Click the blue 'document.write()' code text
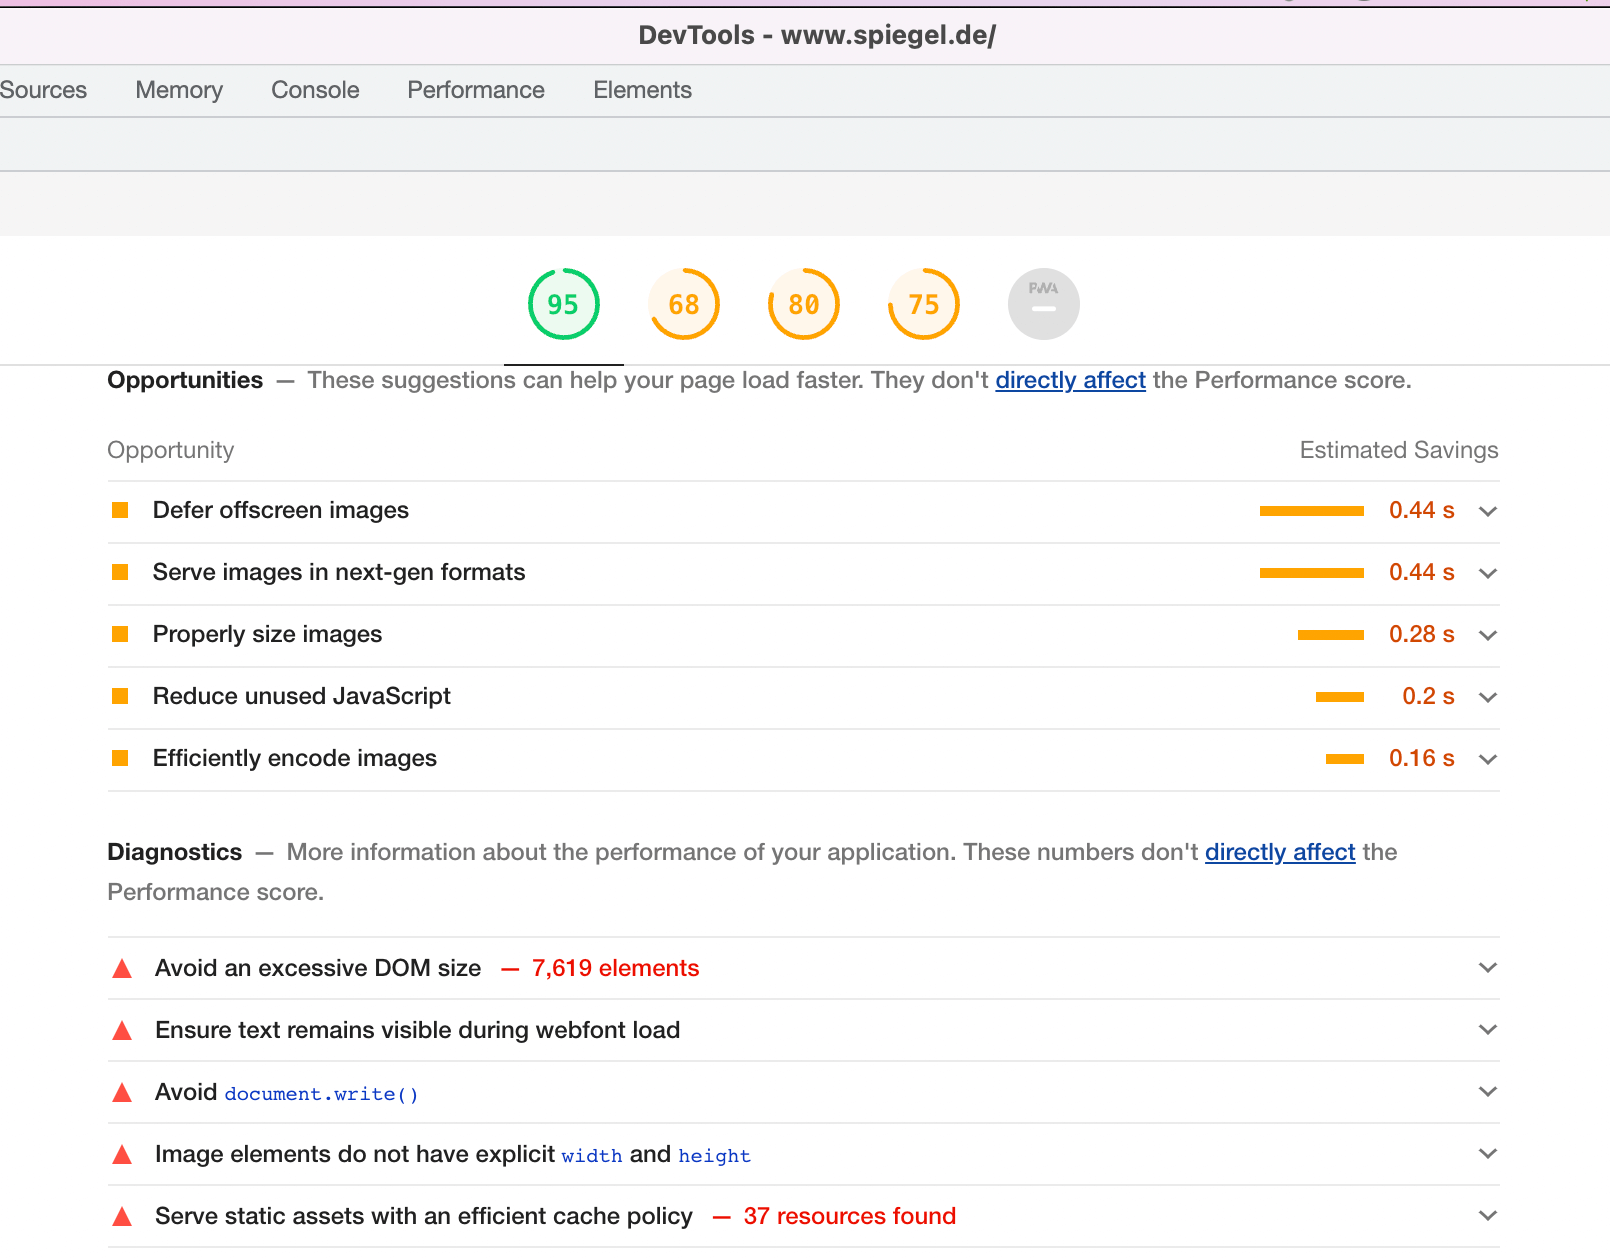The height and width of the screenshot is (1258, 1610). pos(322,1094)
